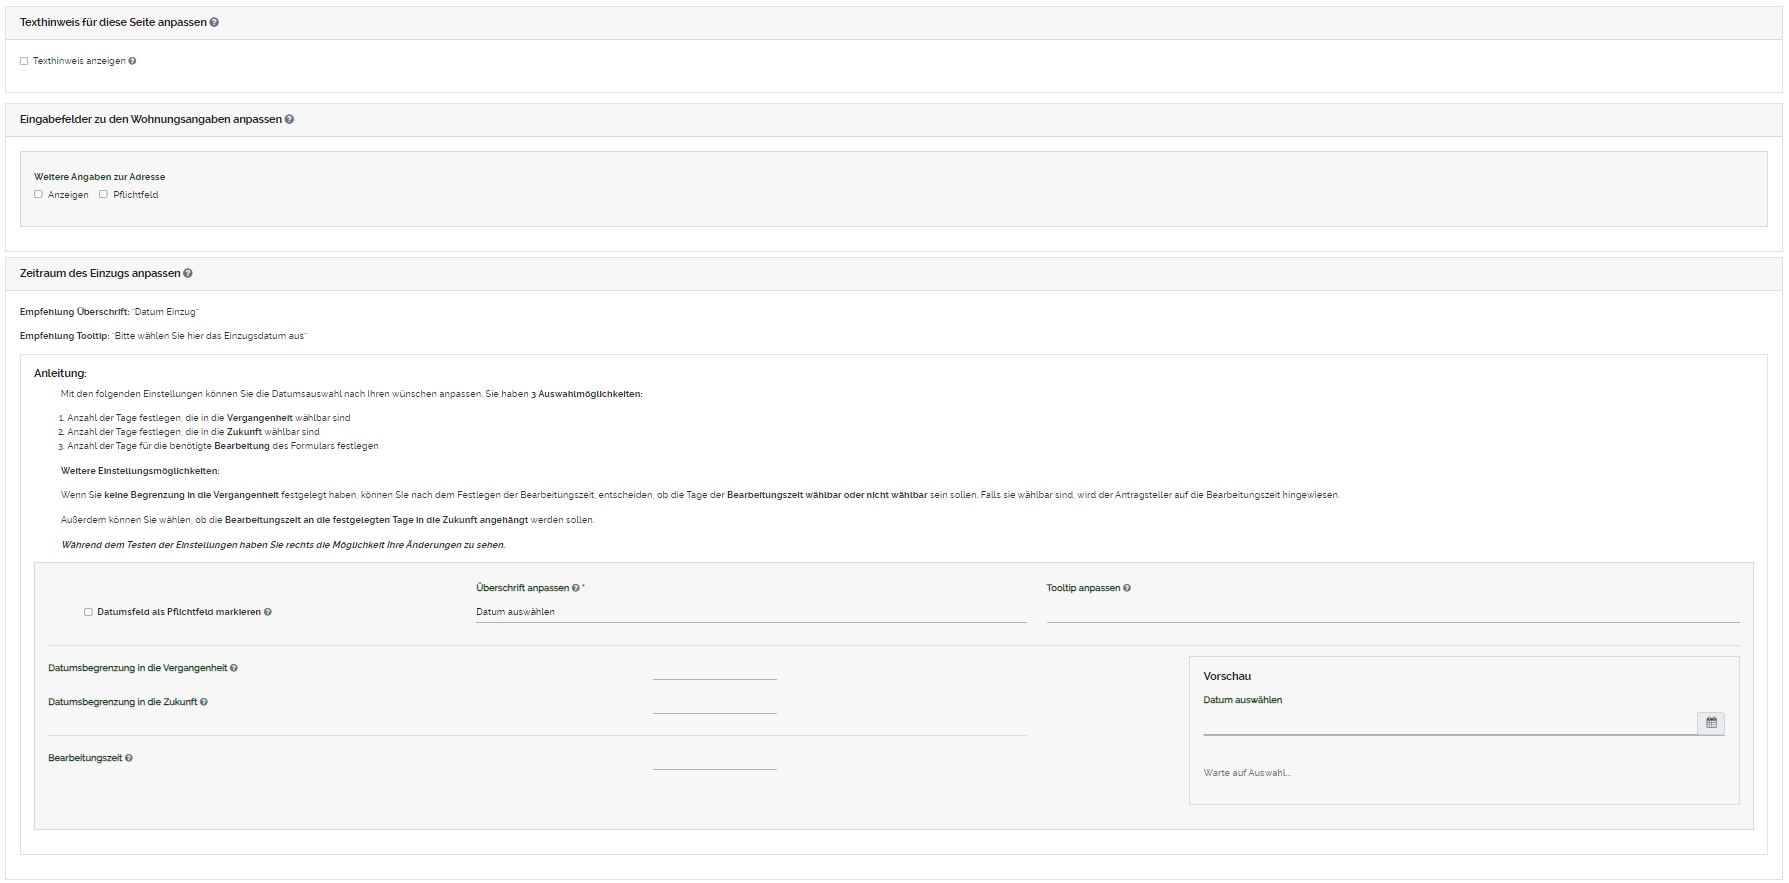
Task: Click the Zukunft date limit input
Action: pos(714,704)
